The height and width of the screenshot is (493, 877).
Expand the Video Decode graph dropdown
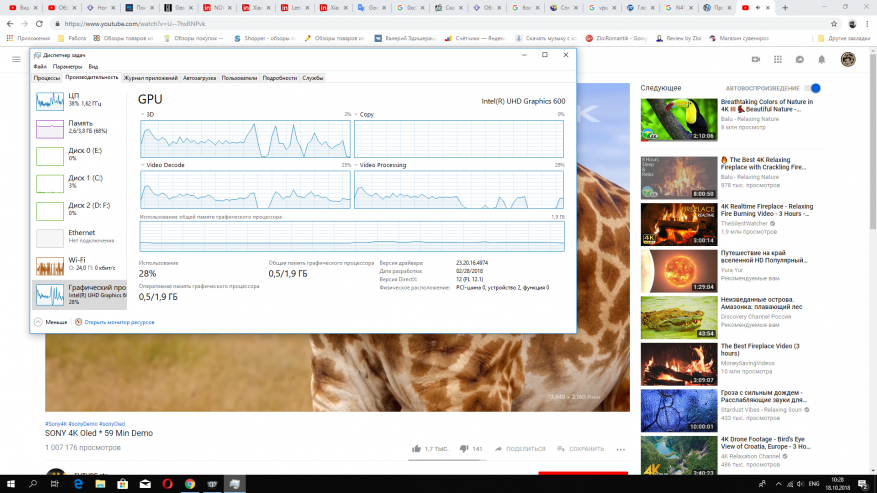click(143, 165)
